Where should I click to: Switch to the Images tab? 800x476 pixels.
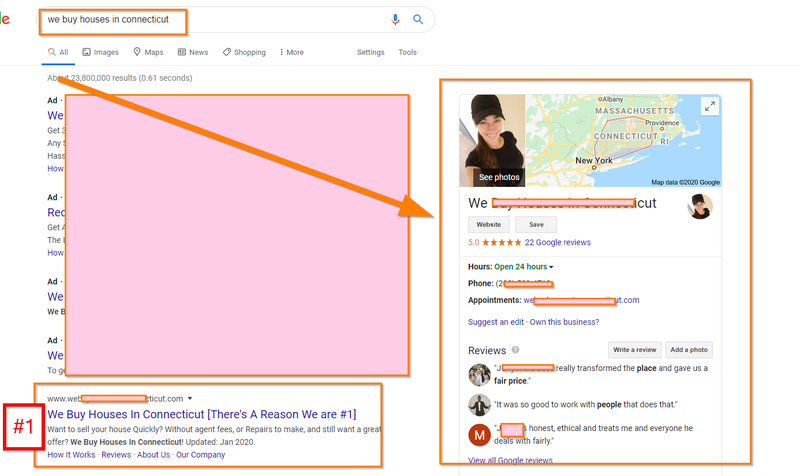pos(101,52)
